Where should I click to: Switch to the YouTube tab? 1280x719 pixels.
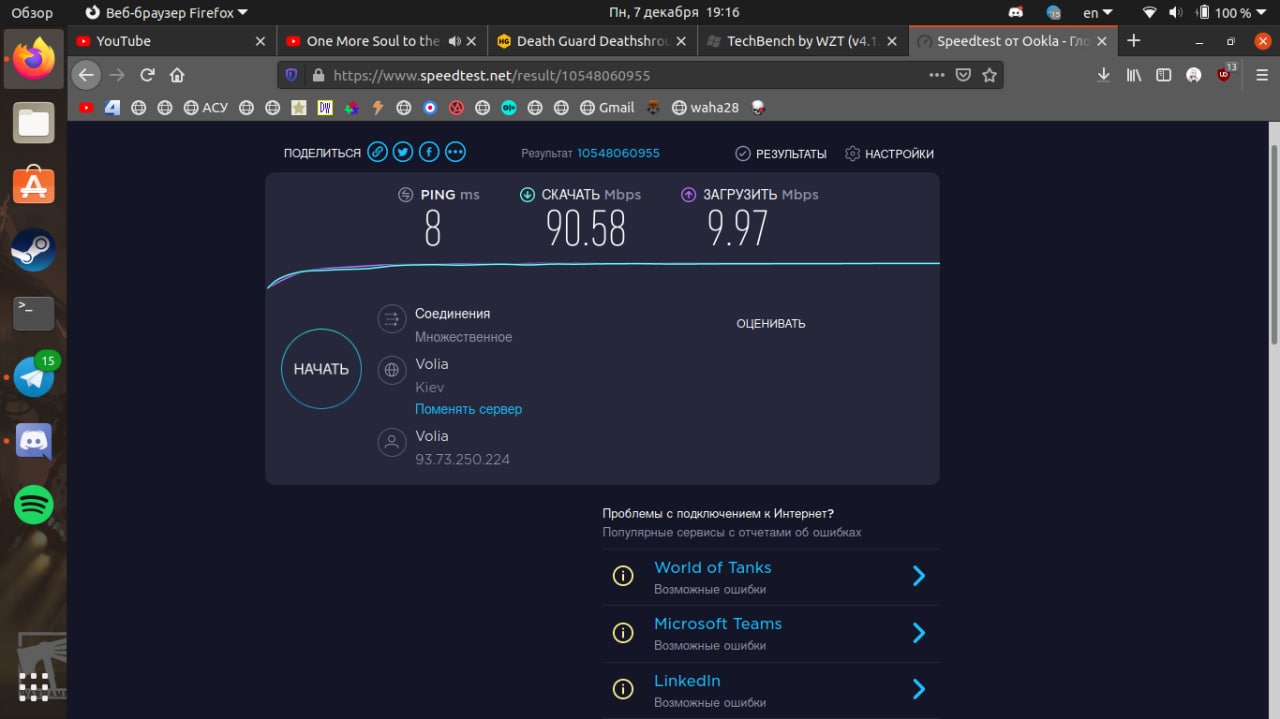coord(171,41)
